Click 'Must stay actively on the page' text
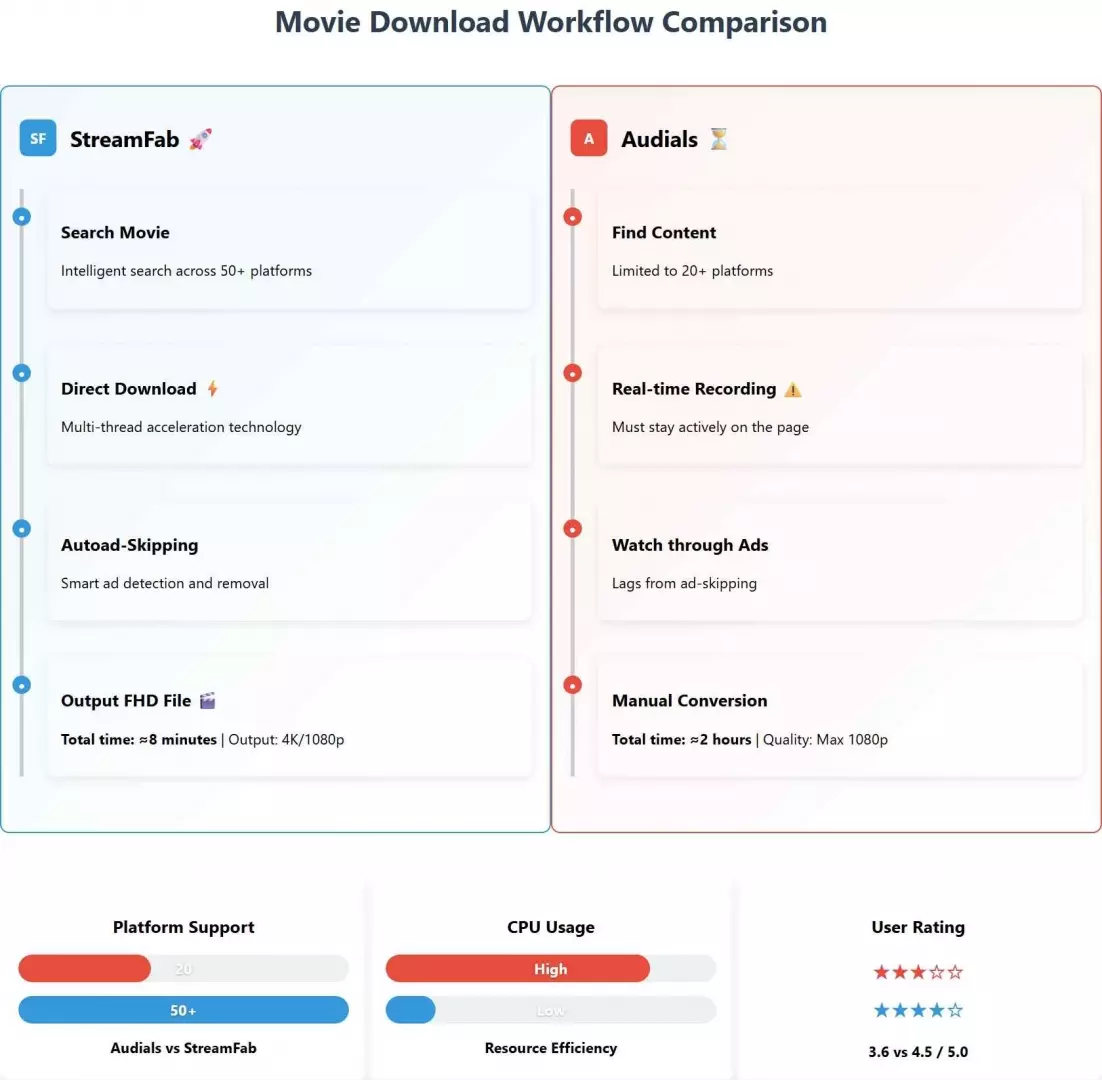The height and width of the screenshot is (1080, 1102). (711, 427)
